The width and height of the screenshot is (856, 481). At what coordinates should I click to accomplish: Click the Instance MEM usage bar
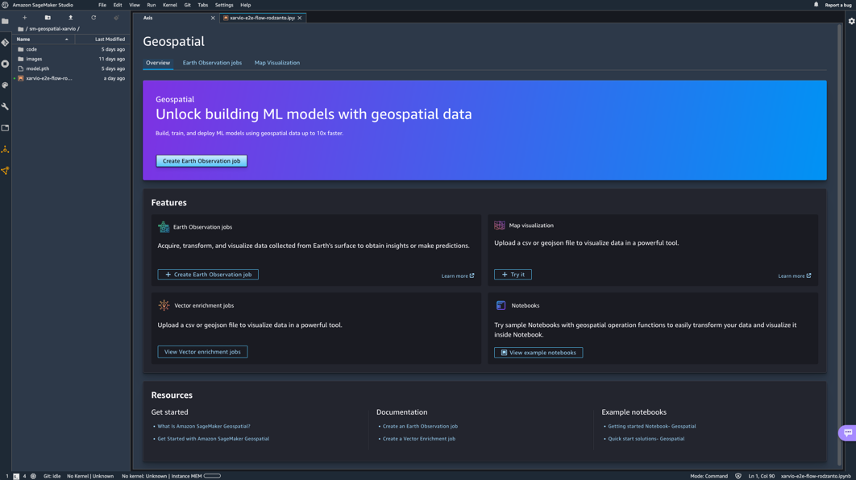[x=212, y=476]
